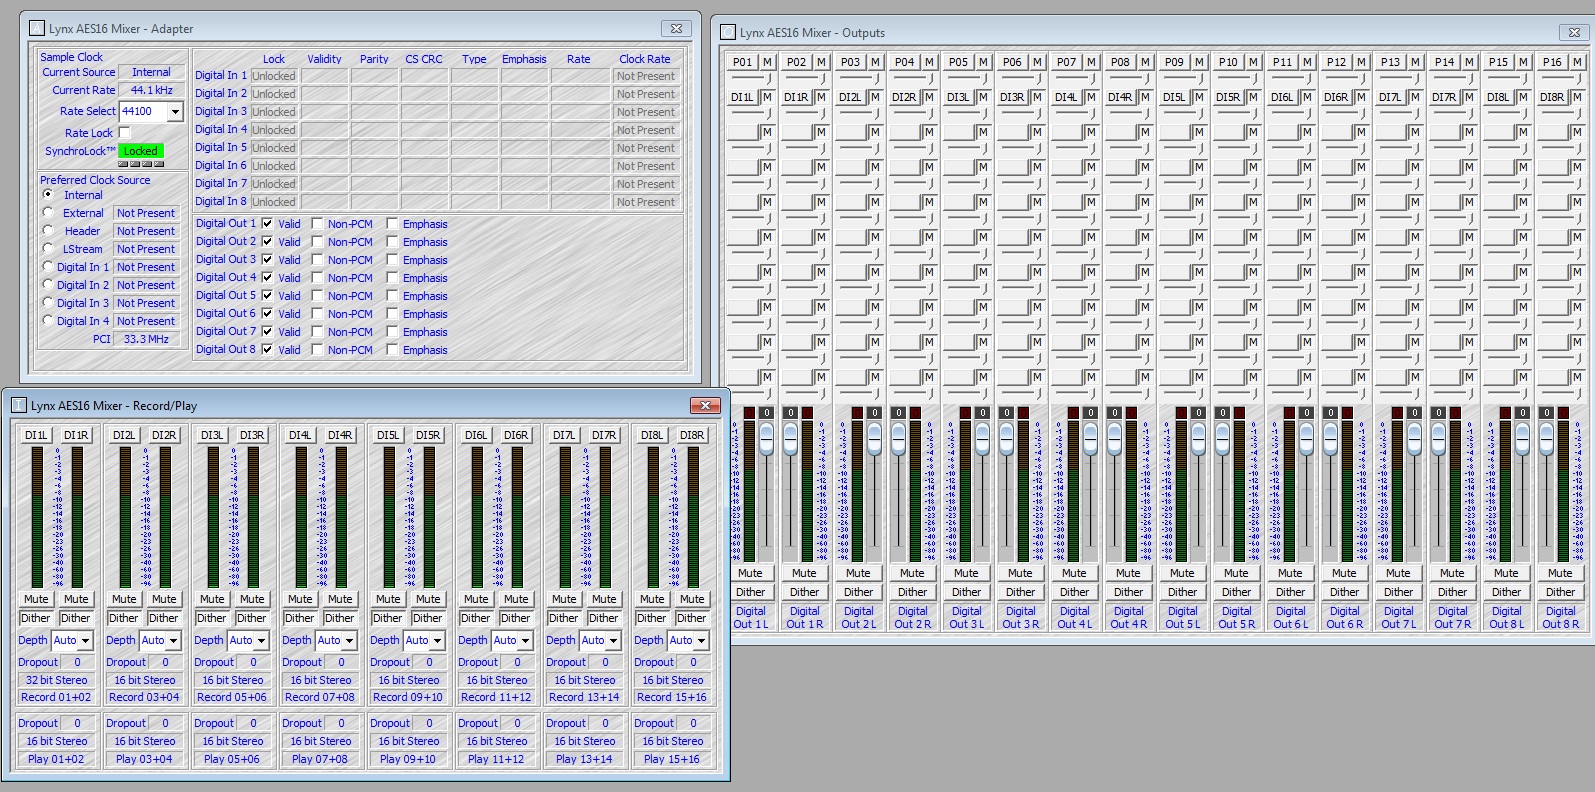The image size is (1595, 792).
Task: Close the Record/Play mixer window
Action: point(705,405)
